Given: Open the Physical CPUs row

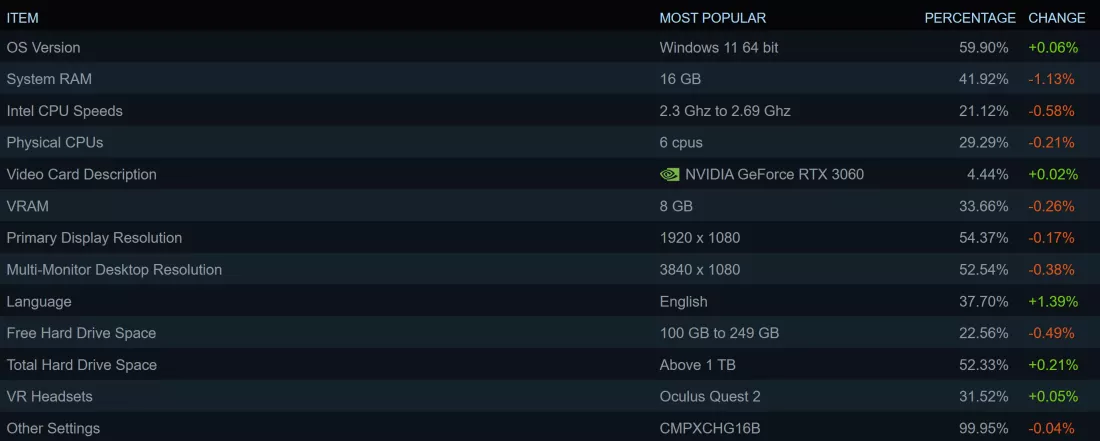Looking at the screenshot, I should pyautogui.click(x=550, y=142).
